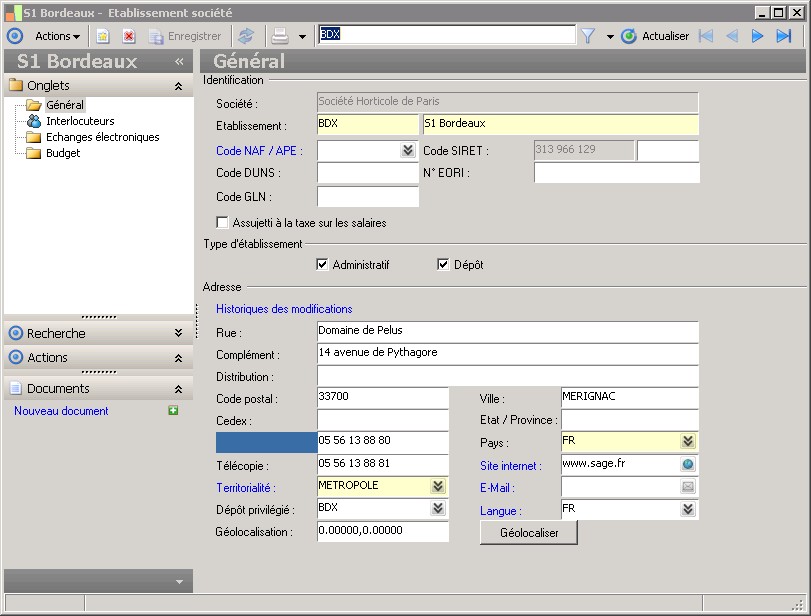Image resolution: width=811 pixels, height=616 pixels.
Task: Open website globe icon beside www.sage.fr
Action: click(688, 465)
